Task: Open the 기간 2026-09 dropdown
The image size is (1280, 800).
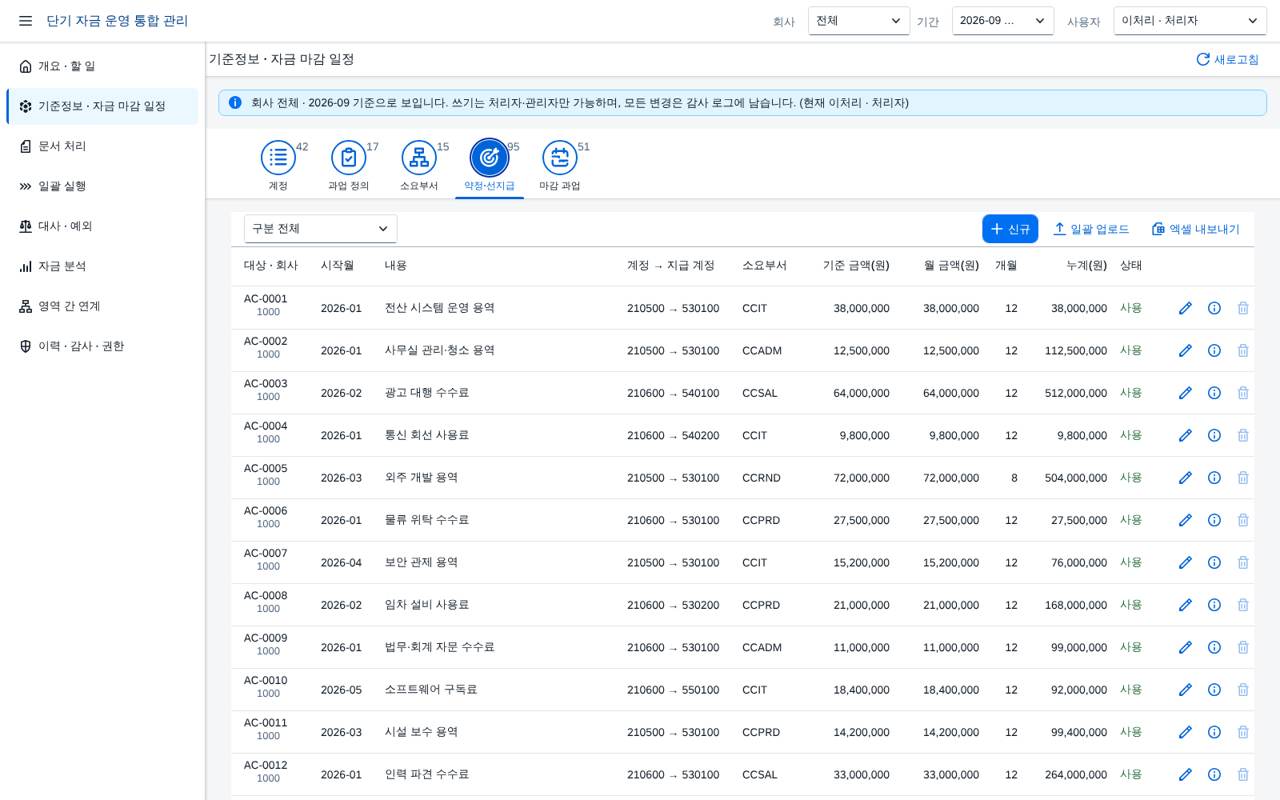Action: point(1003,21)
